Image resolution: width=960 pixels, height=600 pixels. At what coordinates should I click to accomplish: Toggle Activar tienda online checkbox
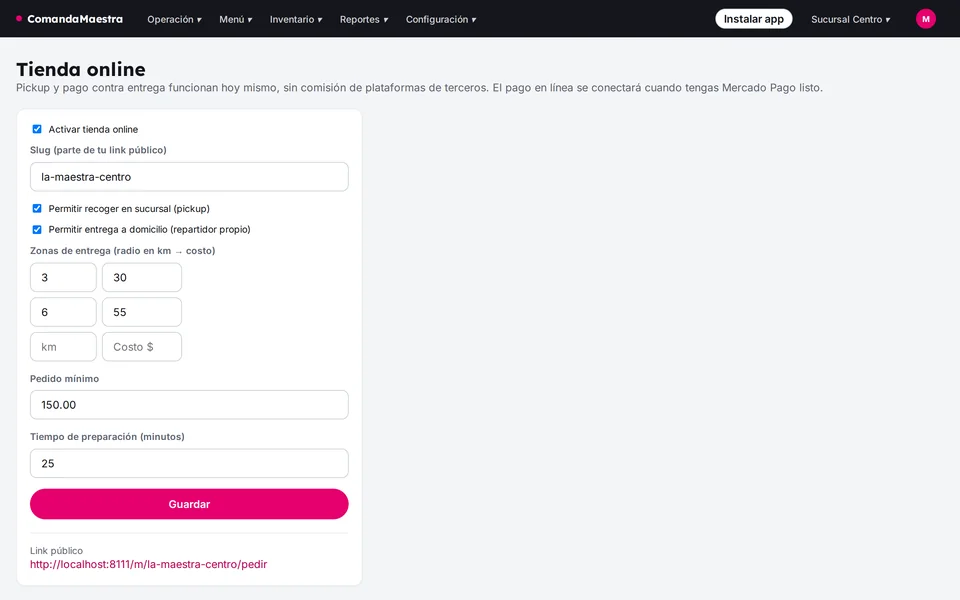[x=37, y=129]
